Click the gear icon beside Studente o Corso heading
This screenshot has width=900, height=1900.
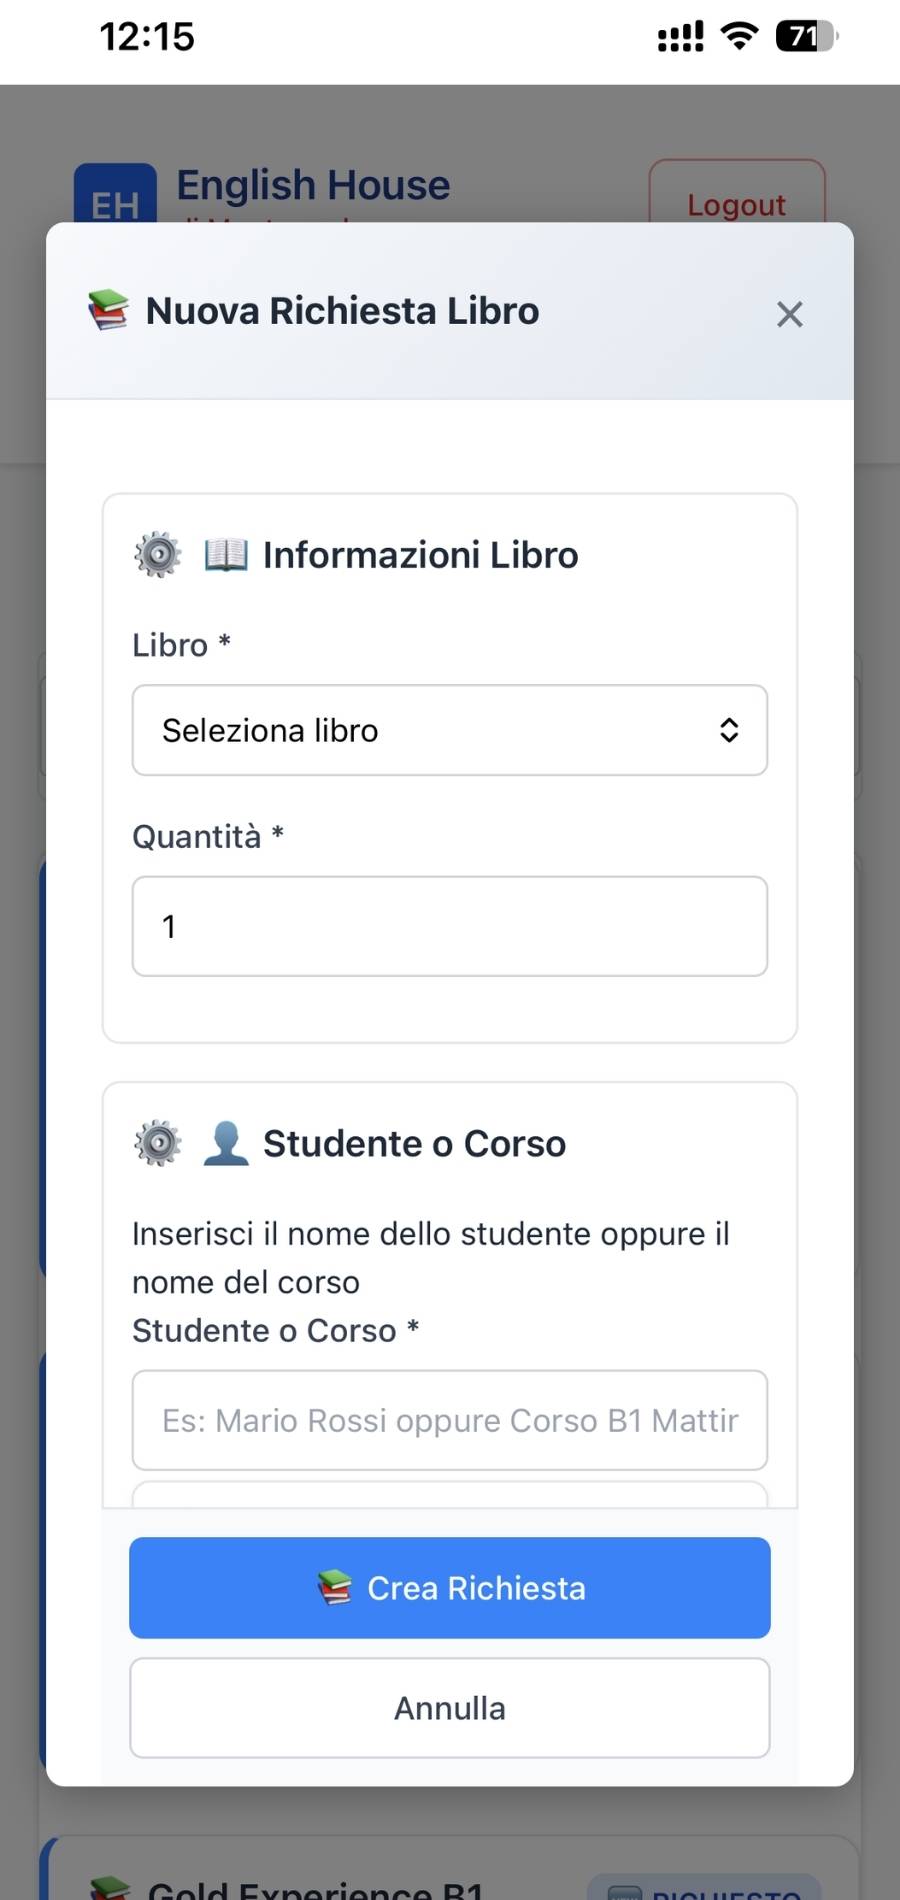tap(158, 1143)
